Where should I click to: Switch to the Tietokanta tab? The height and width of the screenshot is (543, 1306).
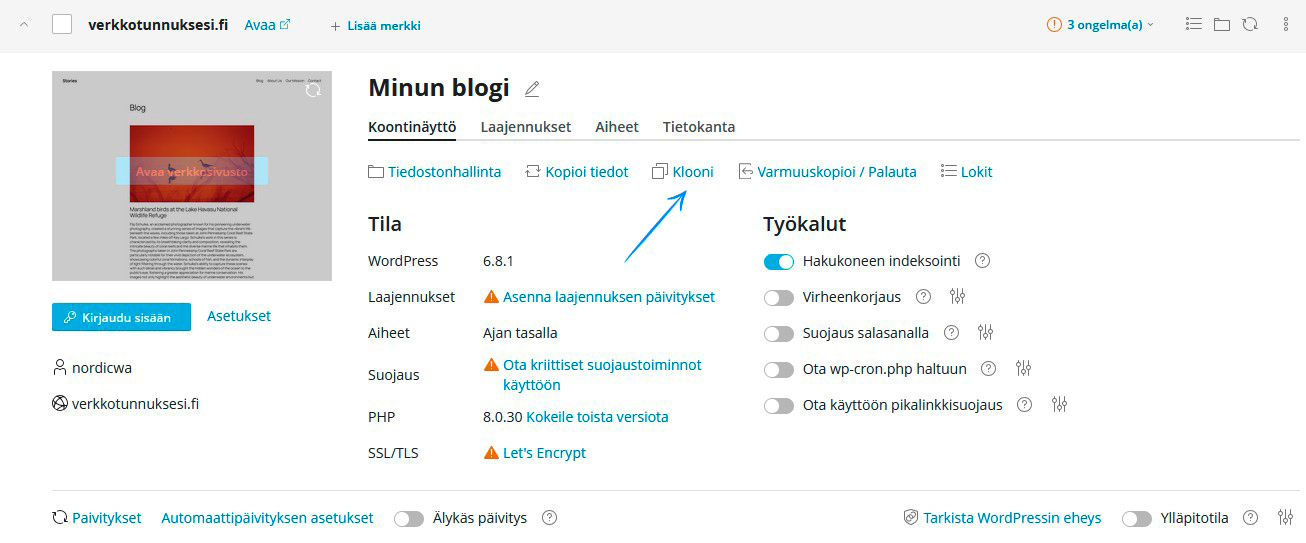699,127
